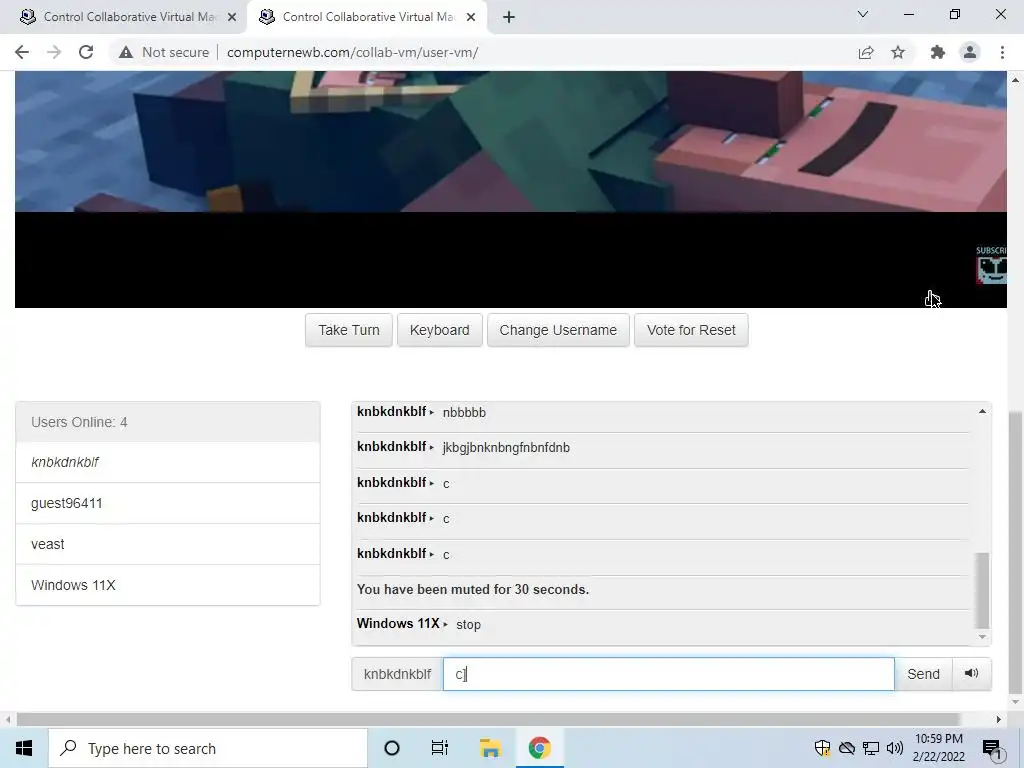Screen dimensions: 1024x768
Task: Open Task View on taskbar
Action: 440,748
